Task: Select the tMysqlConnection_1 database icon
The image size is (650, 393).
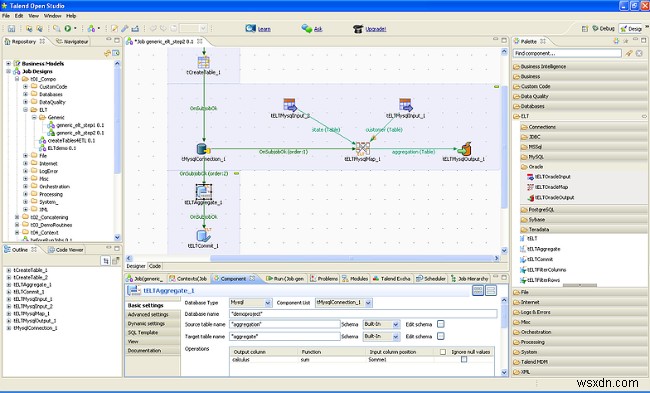Action: [x=203, y=149]
